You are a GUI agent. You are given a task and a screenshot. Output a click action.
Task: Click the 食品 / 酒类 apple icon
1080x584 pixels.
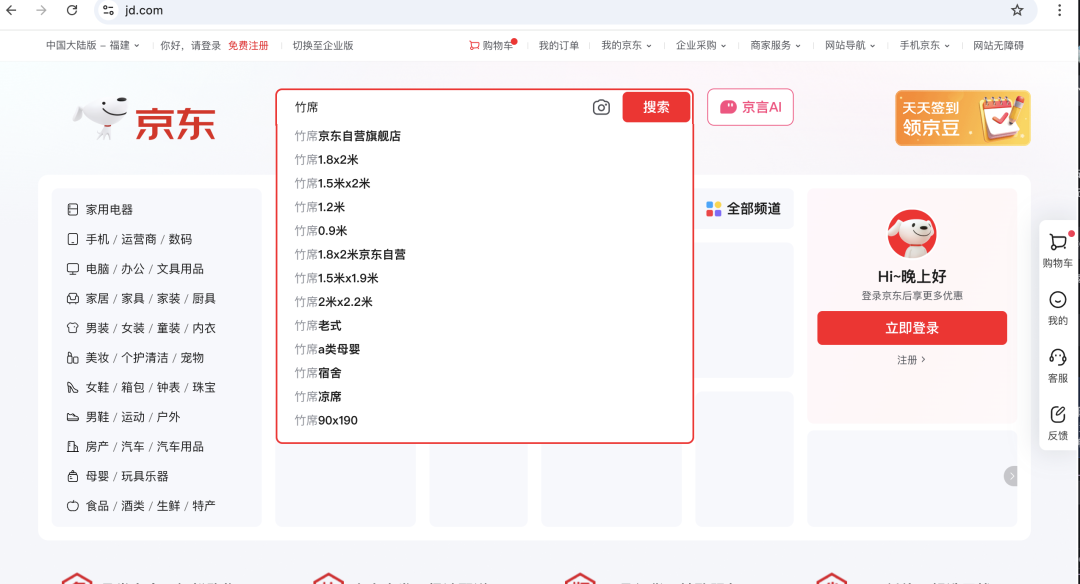(x=72, y=505)
